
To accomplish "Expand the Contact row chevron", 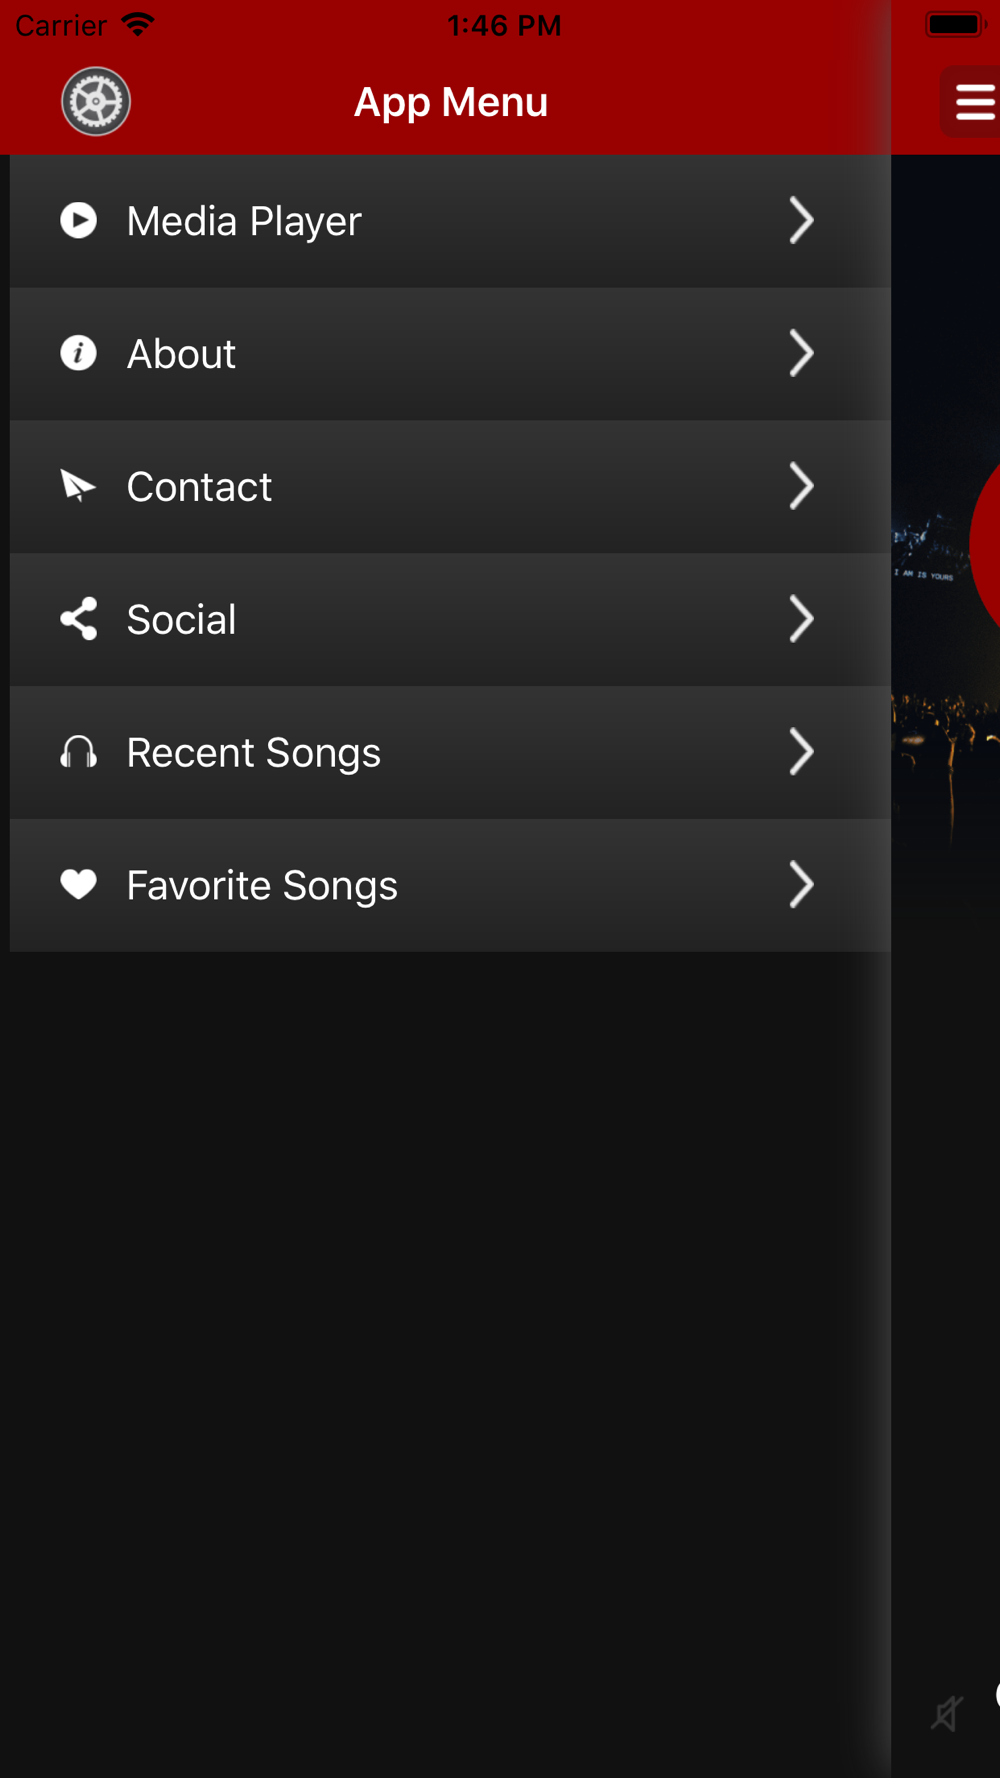I will pyautogui.click(x=801, y=486).
